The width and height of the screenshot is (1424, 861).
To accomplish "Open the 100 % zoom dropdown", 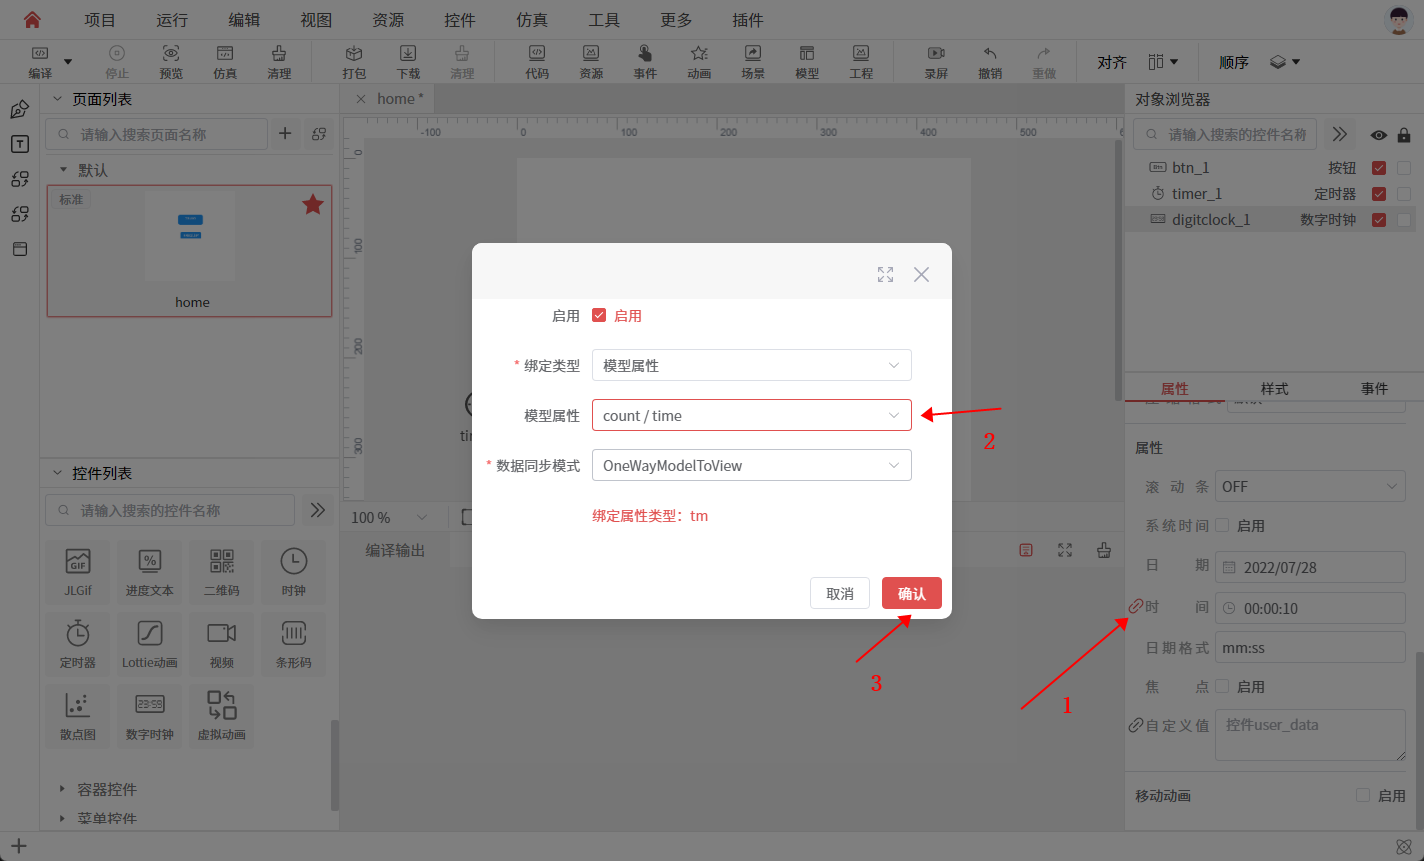I will [x=390, y=517].
